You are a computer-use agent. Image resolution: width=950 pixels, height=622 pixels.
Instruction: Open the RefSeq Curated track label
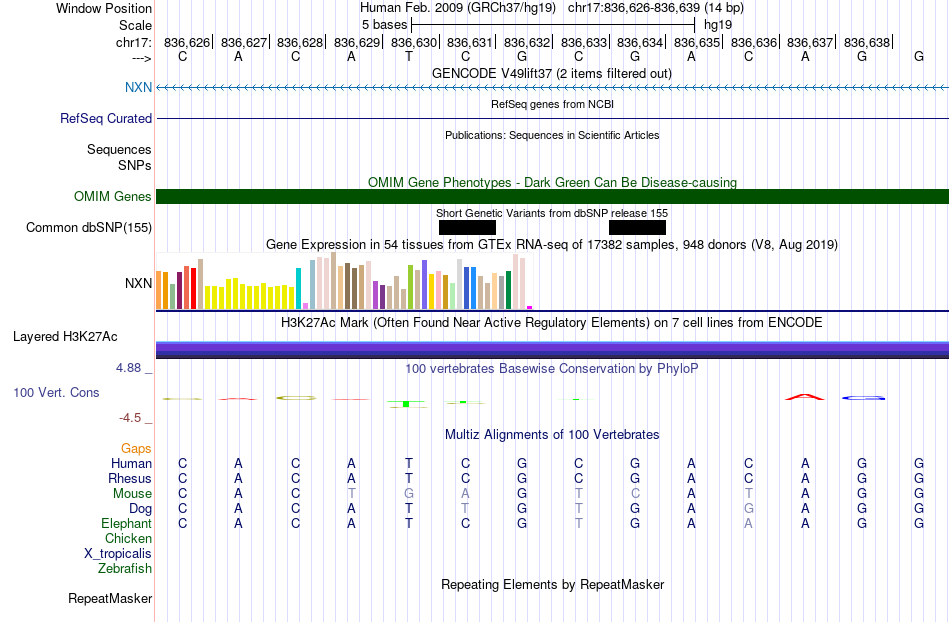(x=106, y=119)
